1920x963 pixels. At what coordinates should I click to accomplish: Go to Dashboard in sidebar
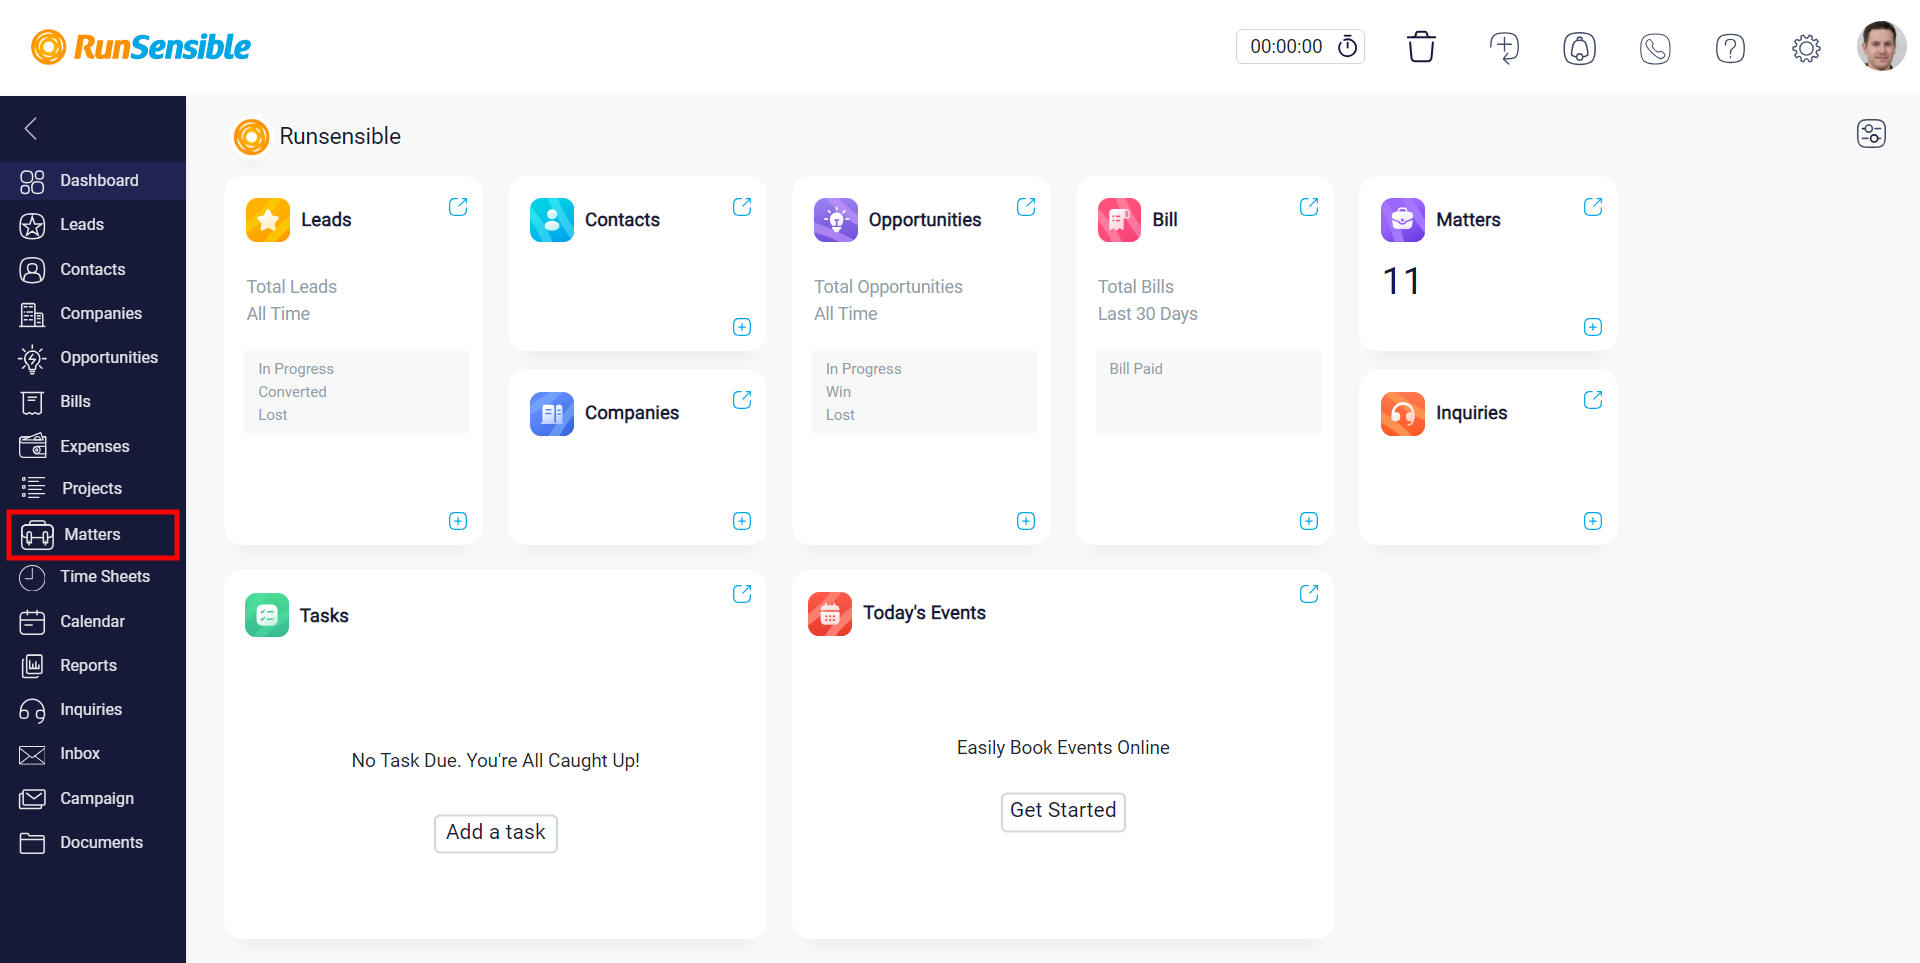(93, 180)
